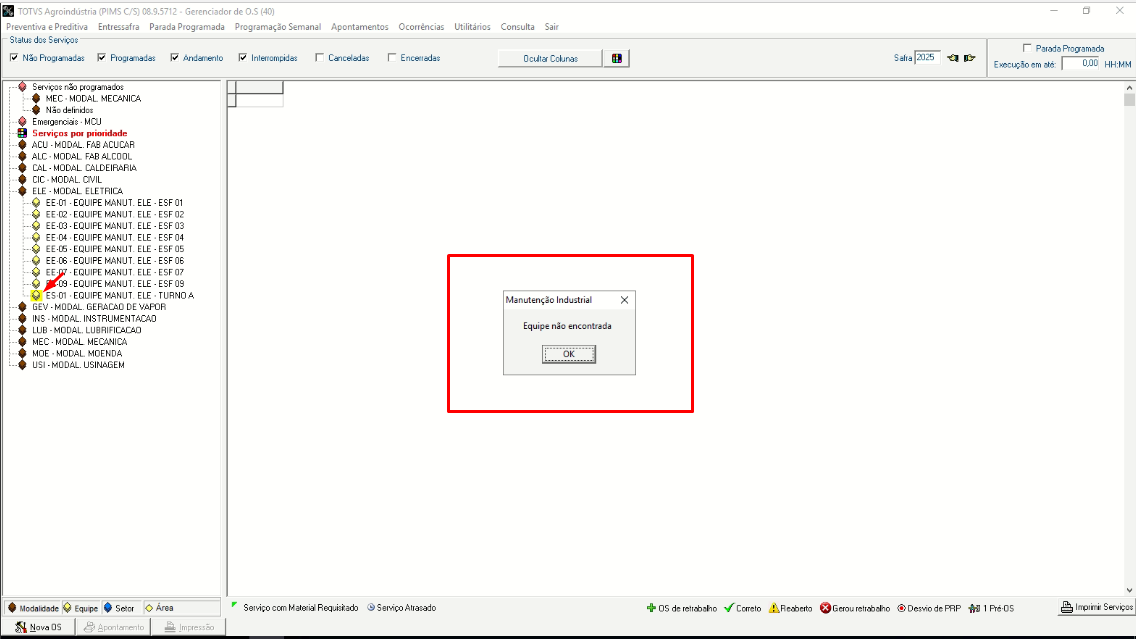
Task: Click the Nova OS button
Action: tap(39, 627)
